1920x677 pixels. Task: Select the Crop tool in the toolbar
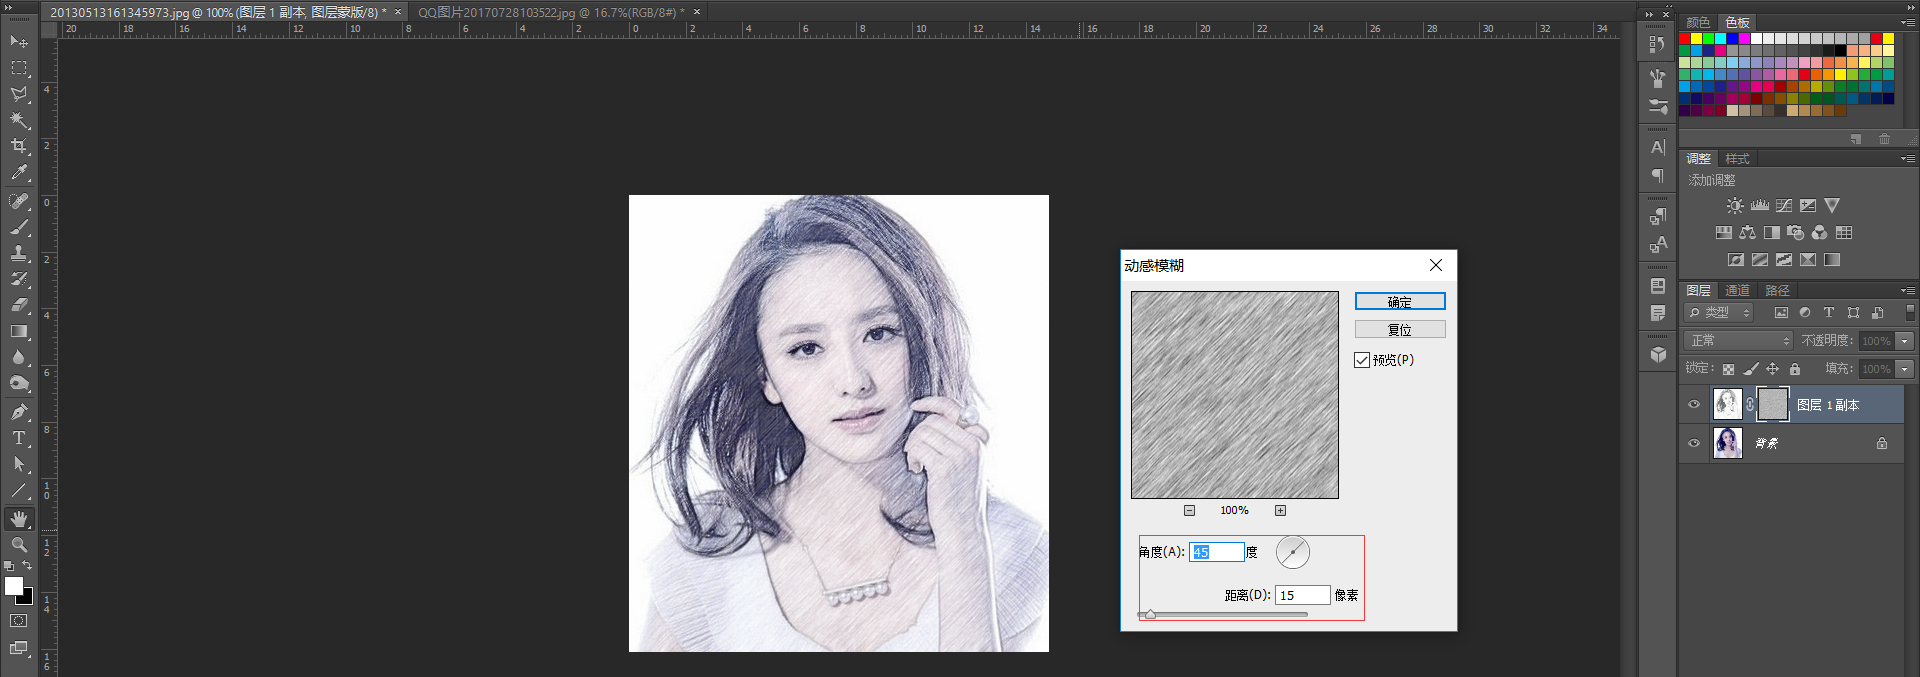[x=19, y=146]
